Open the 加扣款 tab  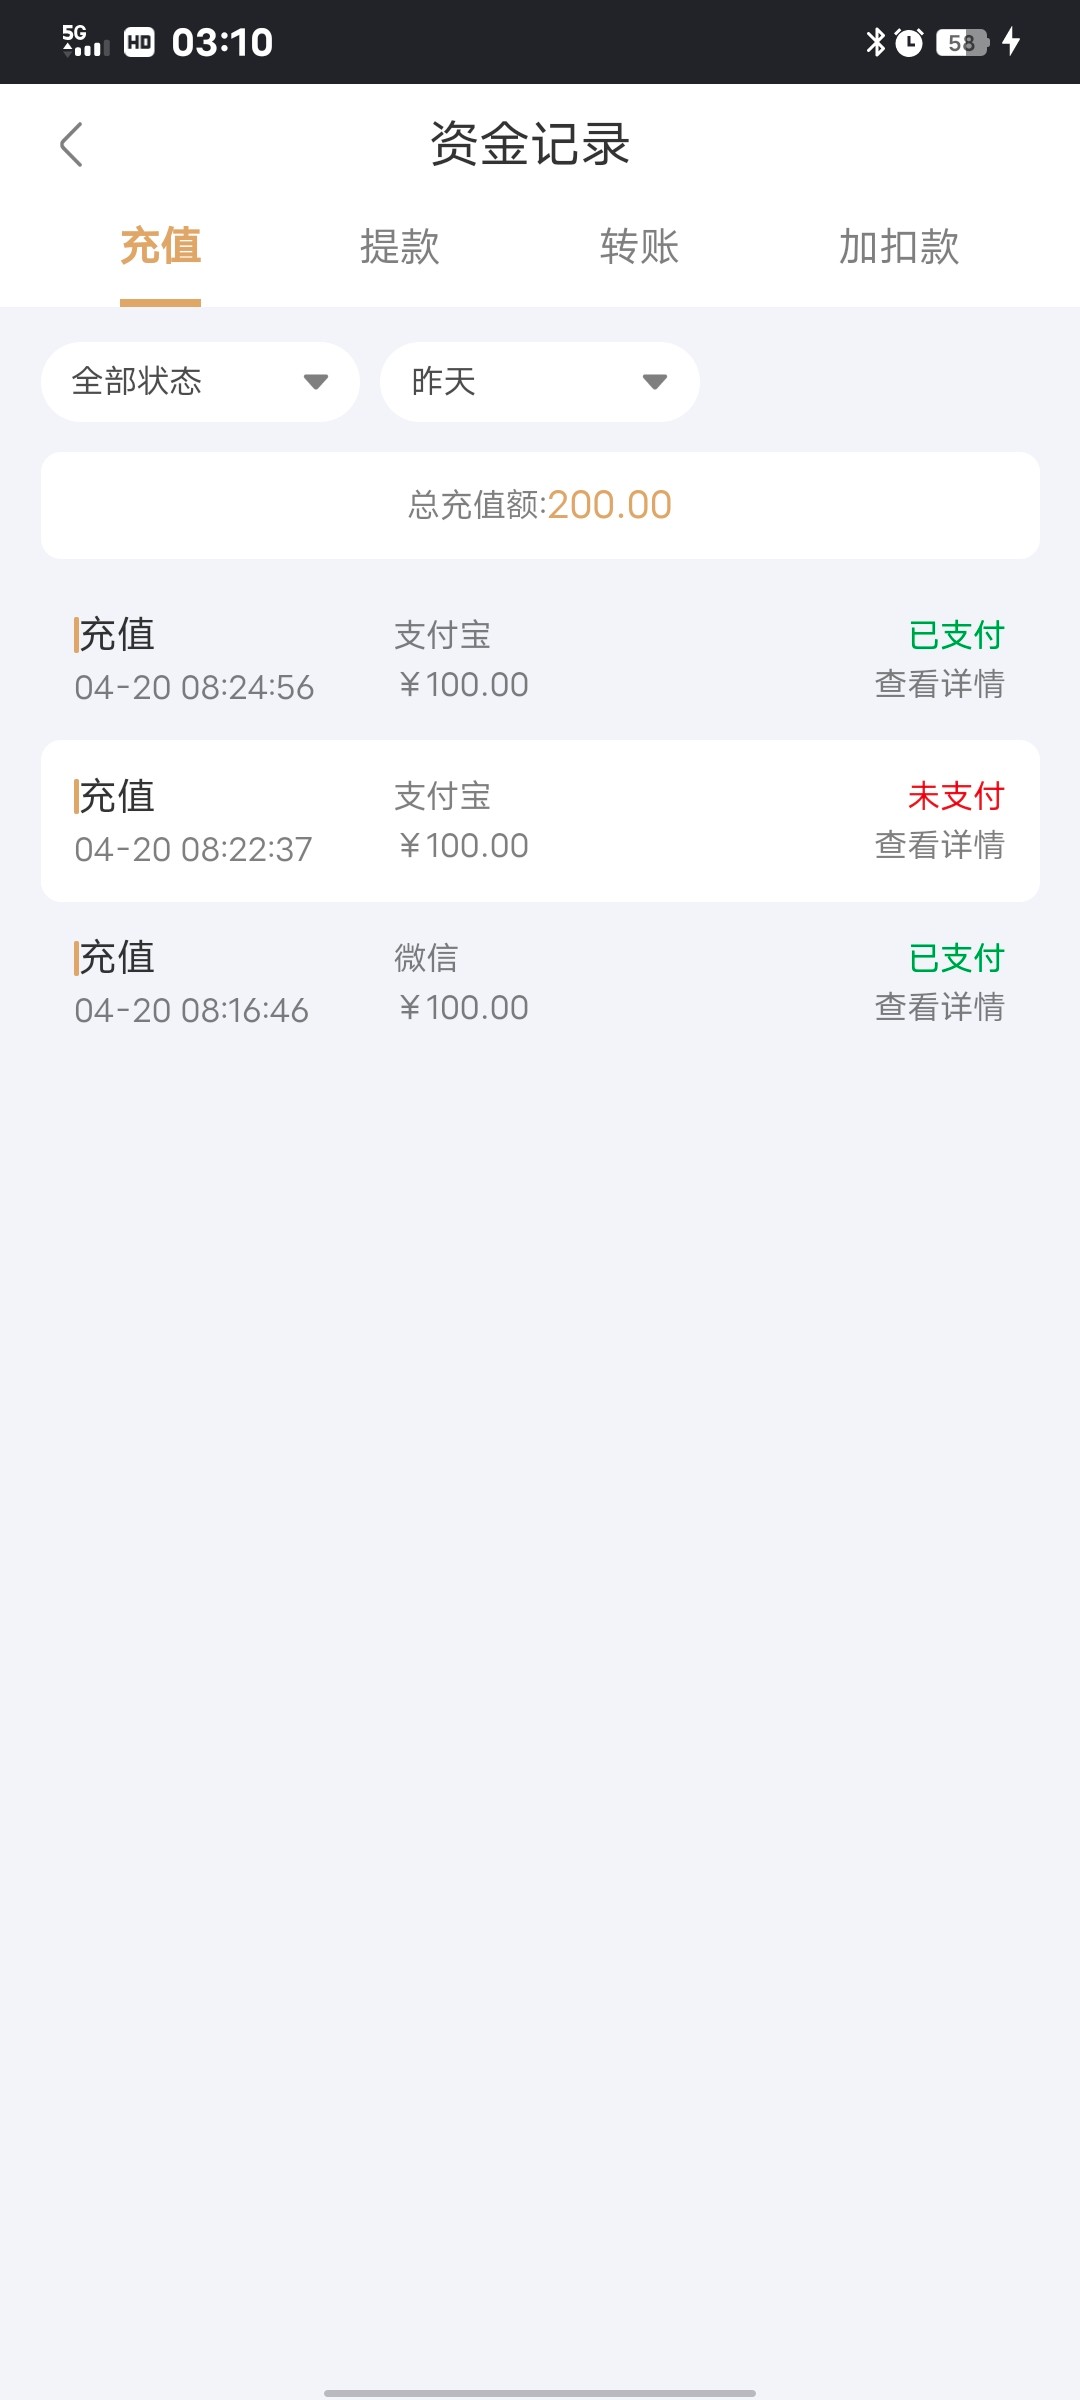[x=899, y=247]
